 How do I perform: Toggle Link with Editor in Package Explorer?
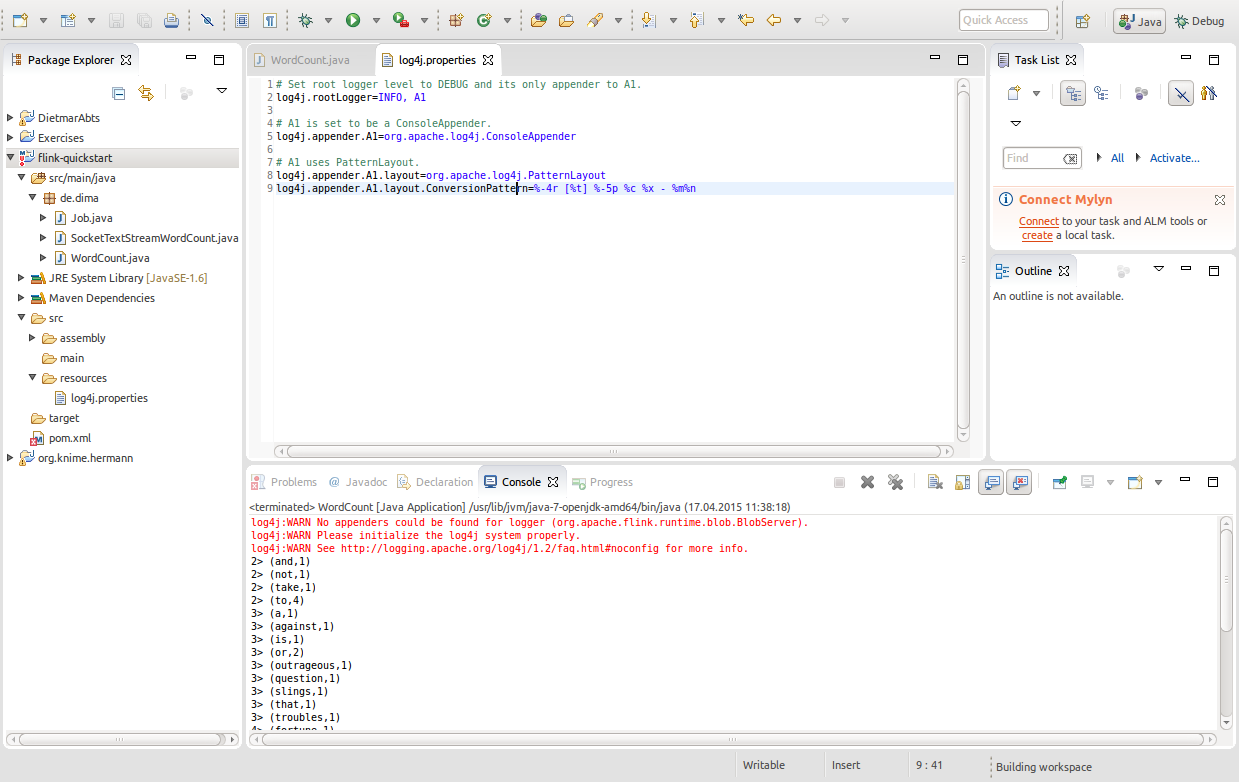pyautogui.click(x=146, y=93)
